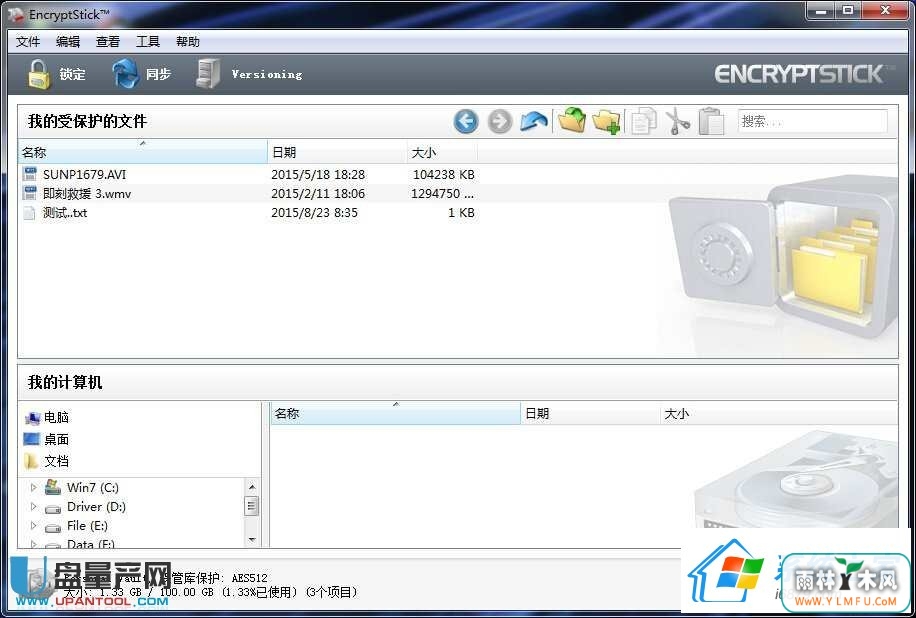The width and height of the screenshot is (916, 618).
Task: Click the sync arrows icon
Action: click(x=125, y=74)
